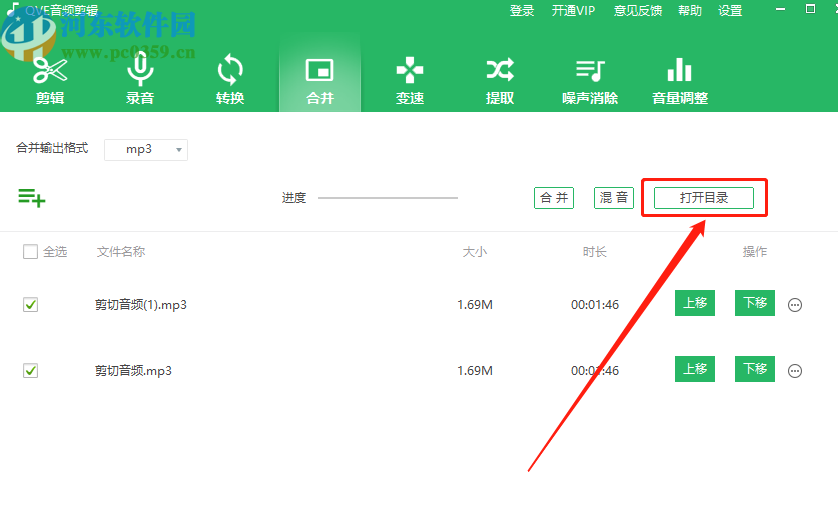Click size 1.69M of 剪切音频(1).mp3
This screenshot has height=530, width=838.
tap(475, 305)
